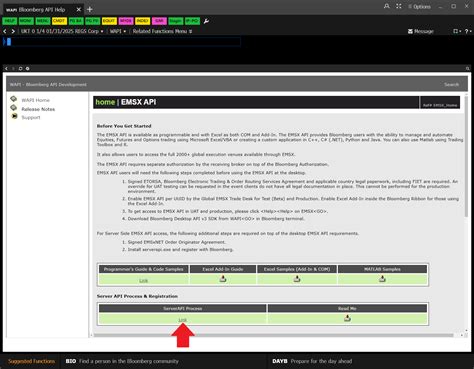Open the UKT security dropdown
This screenshot has height=369, width=474.
(62, 31)
